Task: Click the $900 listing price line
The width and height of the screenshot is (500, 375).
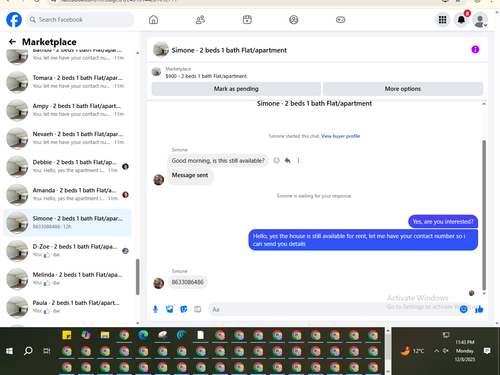Action: pyautogui.click(x=206, y=76)
